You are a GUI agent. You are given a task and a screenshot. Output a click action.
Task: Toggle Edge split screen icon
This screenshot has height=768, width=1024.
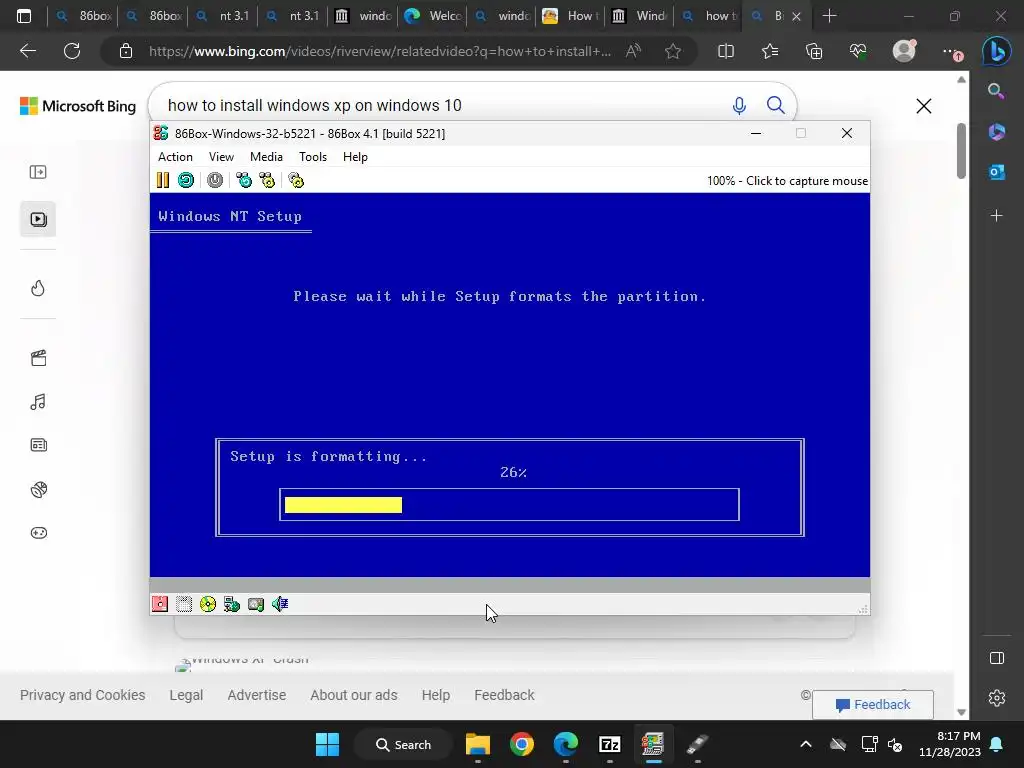(726, 51)
